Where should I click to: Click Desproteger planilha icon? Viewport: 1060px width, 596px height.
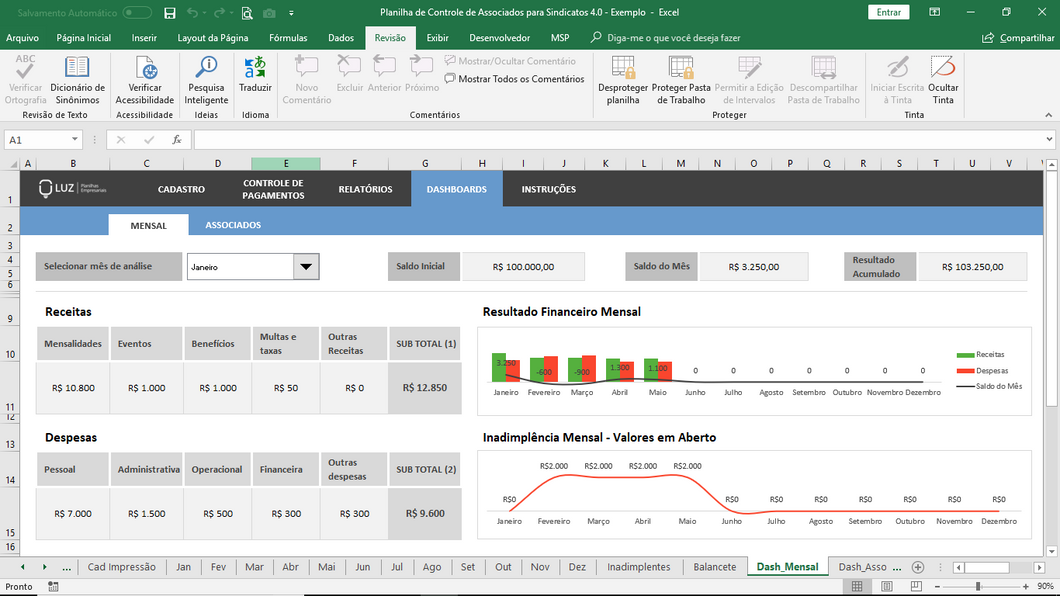[x=623, y=70]
